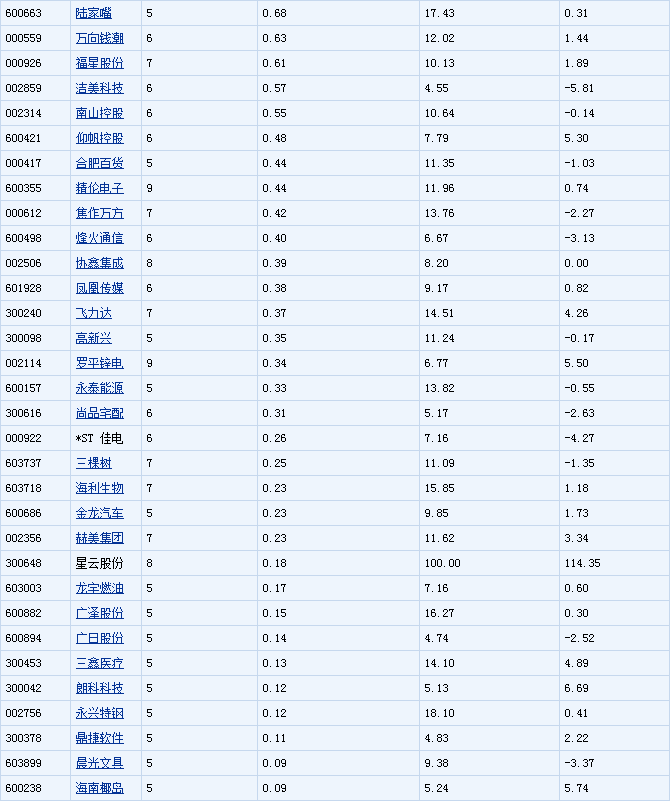Open the 罗平锌电 stock link
Viewport: 670px width, 801px height.
coord(100,363)
